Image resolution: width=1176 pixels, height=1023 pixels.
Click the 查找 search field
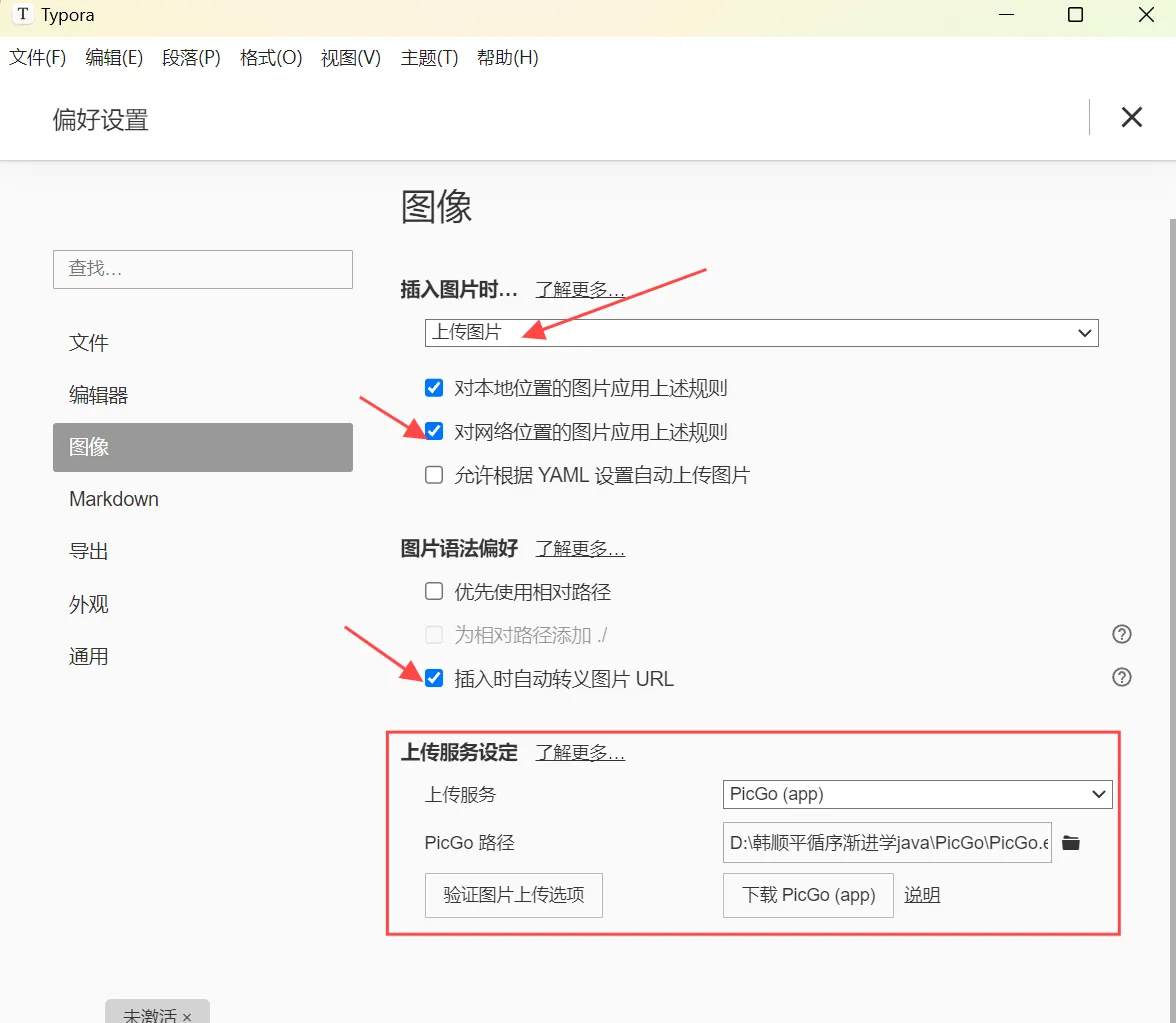(203, 269)
